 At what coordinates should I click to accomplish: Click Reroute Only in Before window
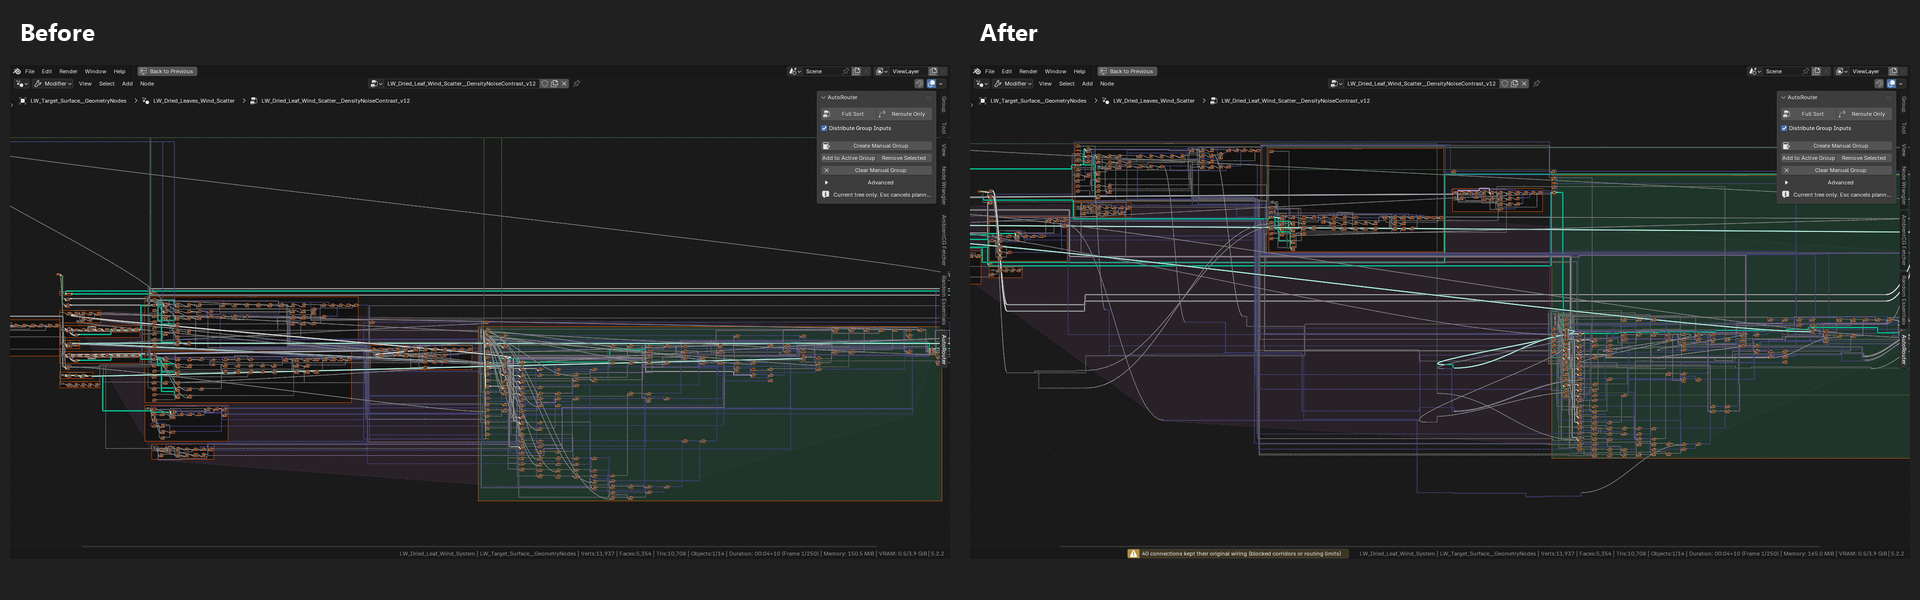(x=904, y=114)
